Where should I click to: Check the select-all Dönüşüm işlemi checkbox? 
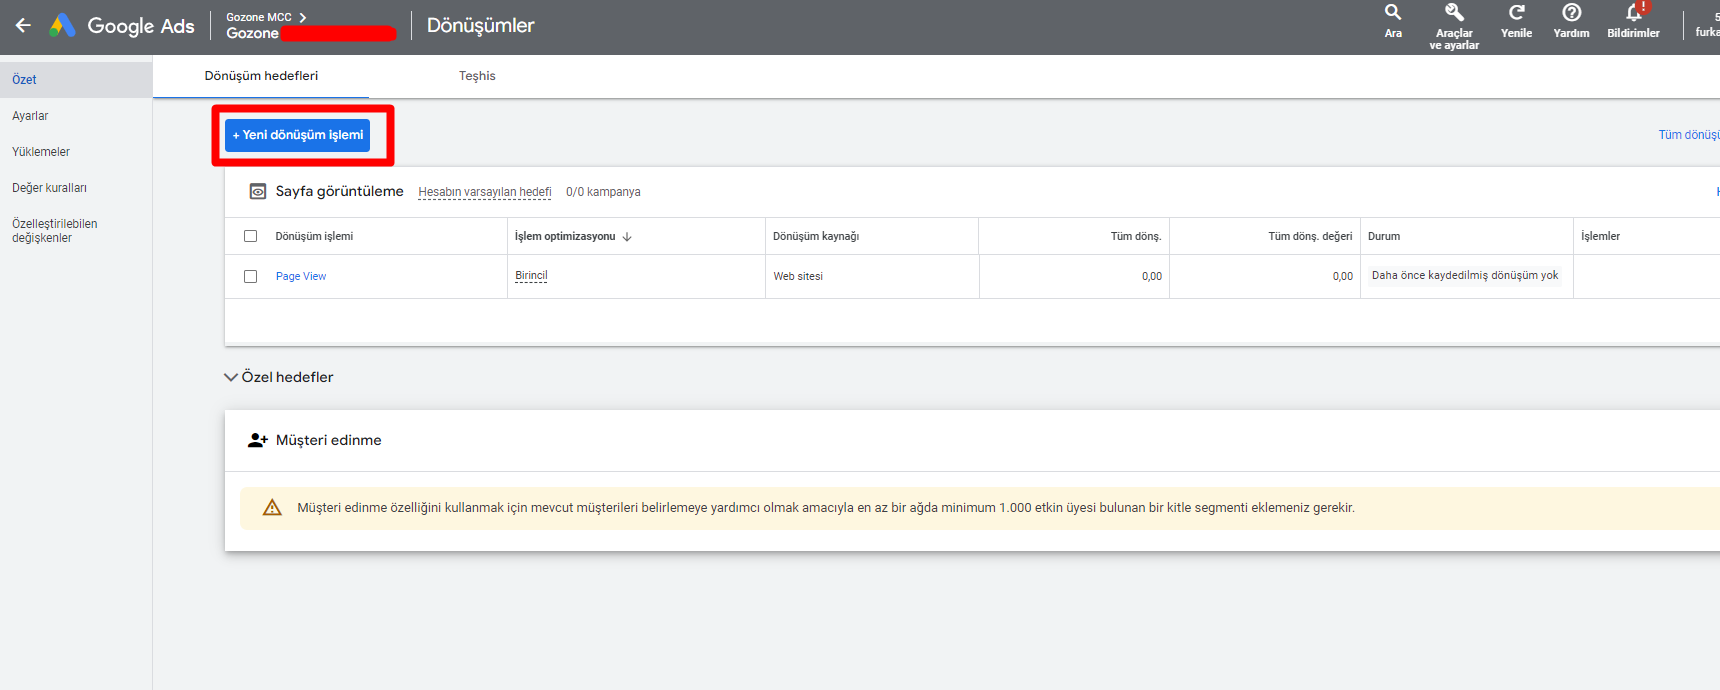click(251, 236)
